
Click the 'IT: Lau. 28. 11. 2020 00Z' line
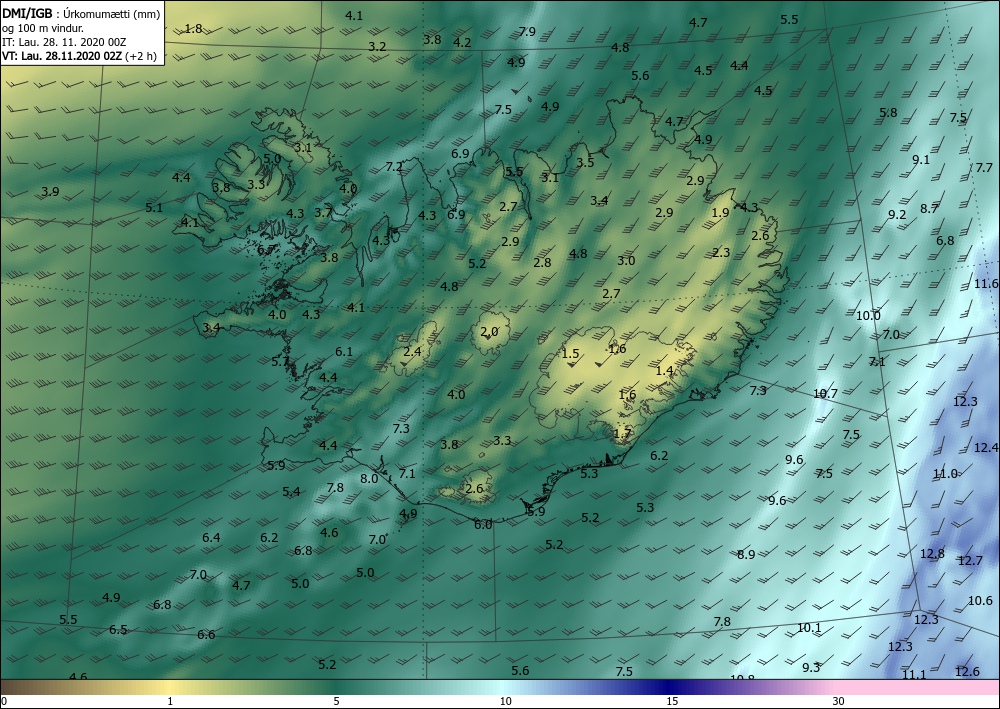[64, 42]
